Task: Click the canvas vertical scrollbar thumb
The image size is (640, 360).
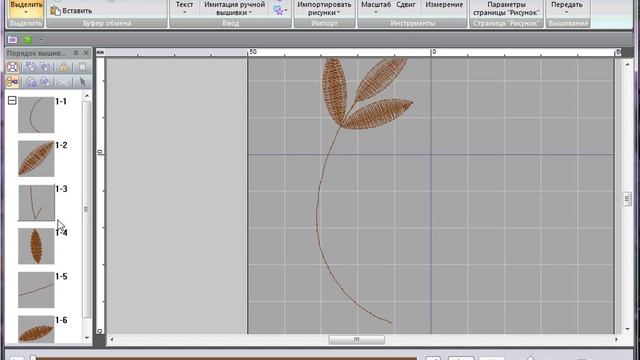Action: [627, 199]
